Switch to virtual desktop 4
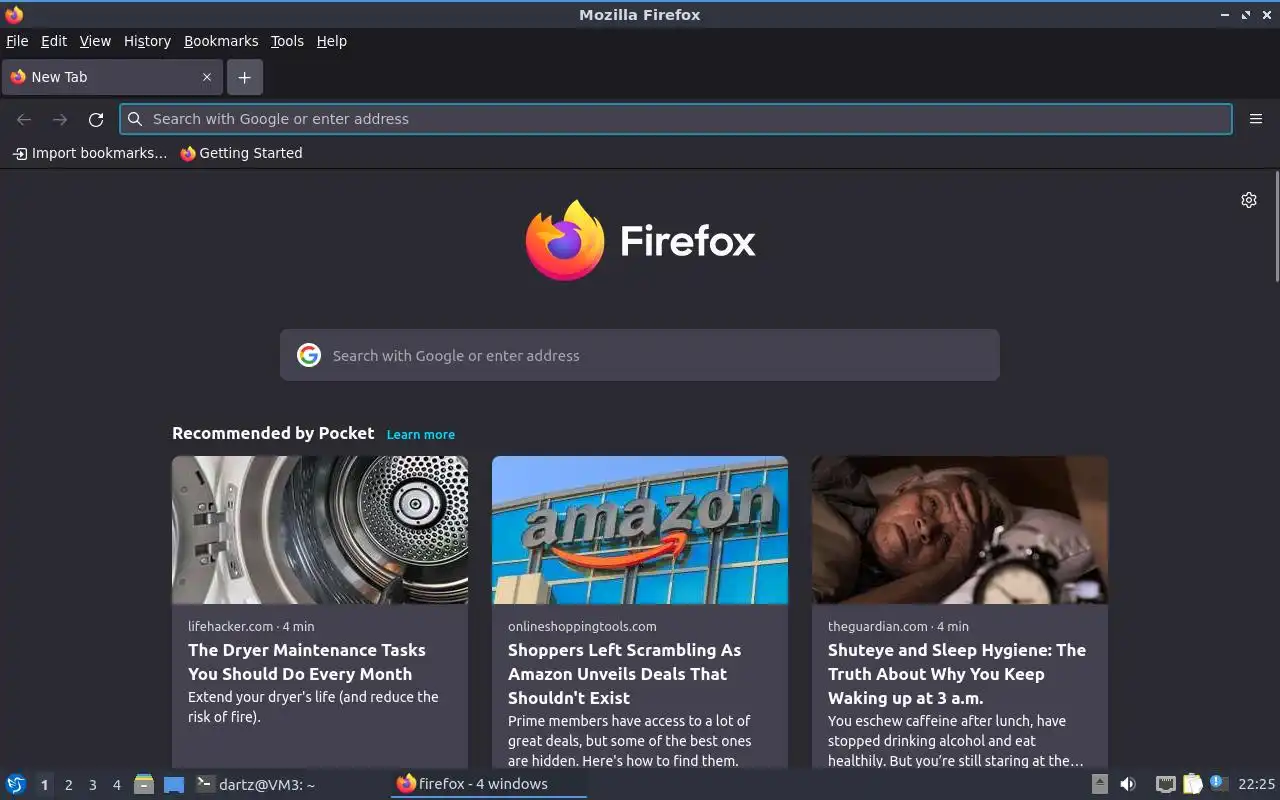1280x800 pixels. pyautogui.click(x=116, y=785)
